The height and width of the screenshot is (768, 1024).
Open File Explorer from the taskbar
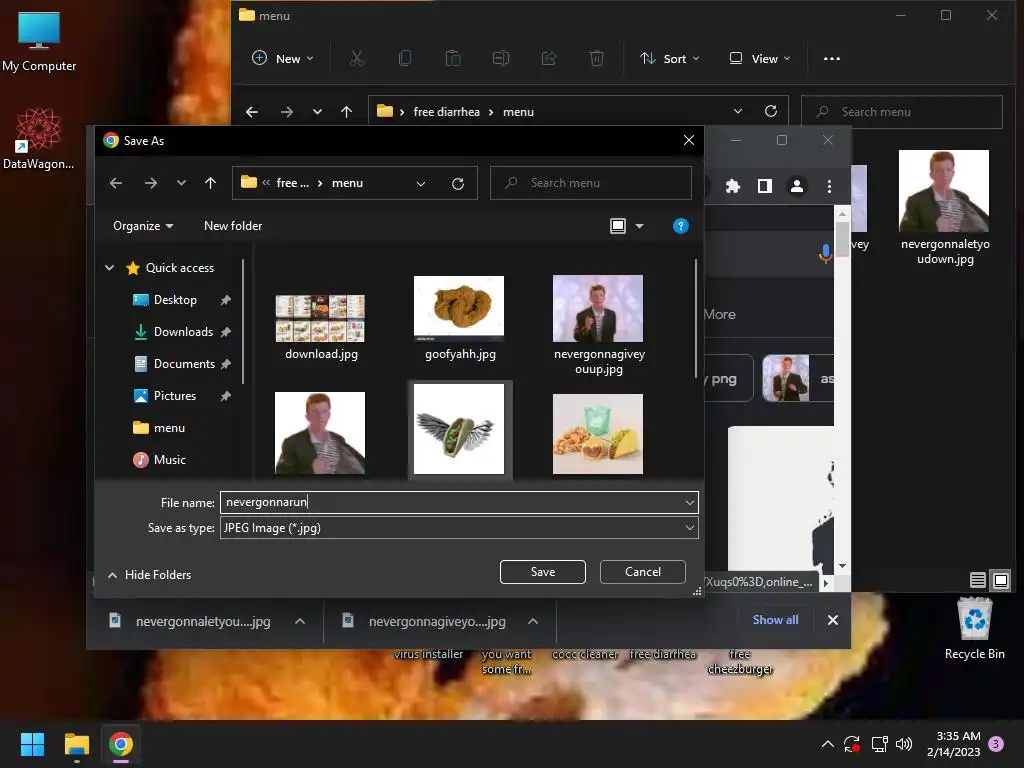76,744
